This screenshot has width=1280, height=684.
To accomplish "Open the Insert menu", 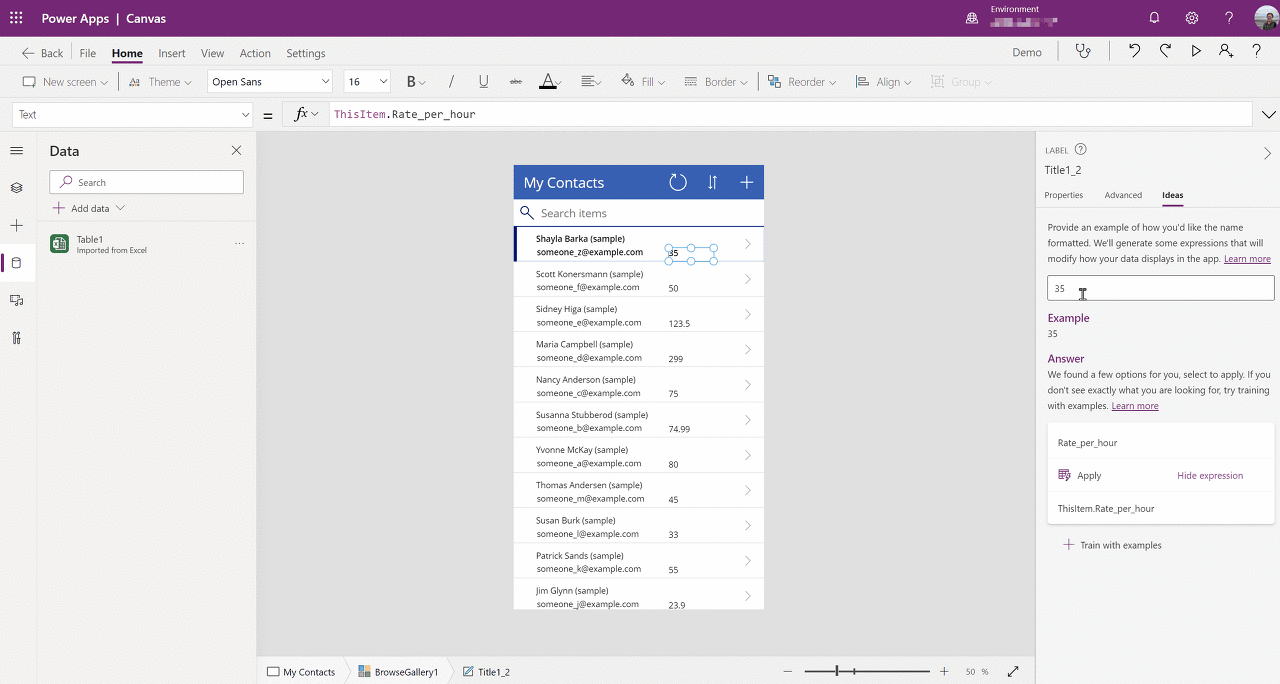I will [x=171, y=53].
